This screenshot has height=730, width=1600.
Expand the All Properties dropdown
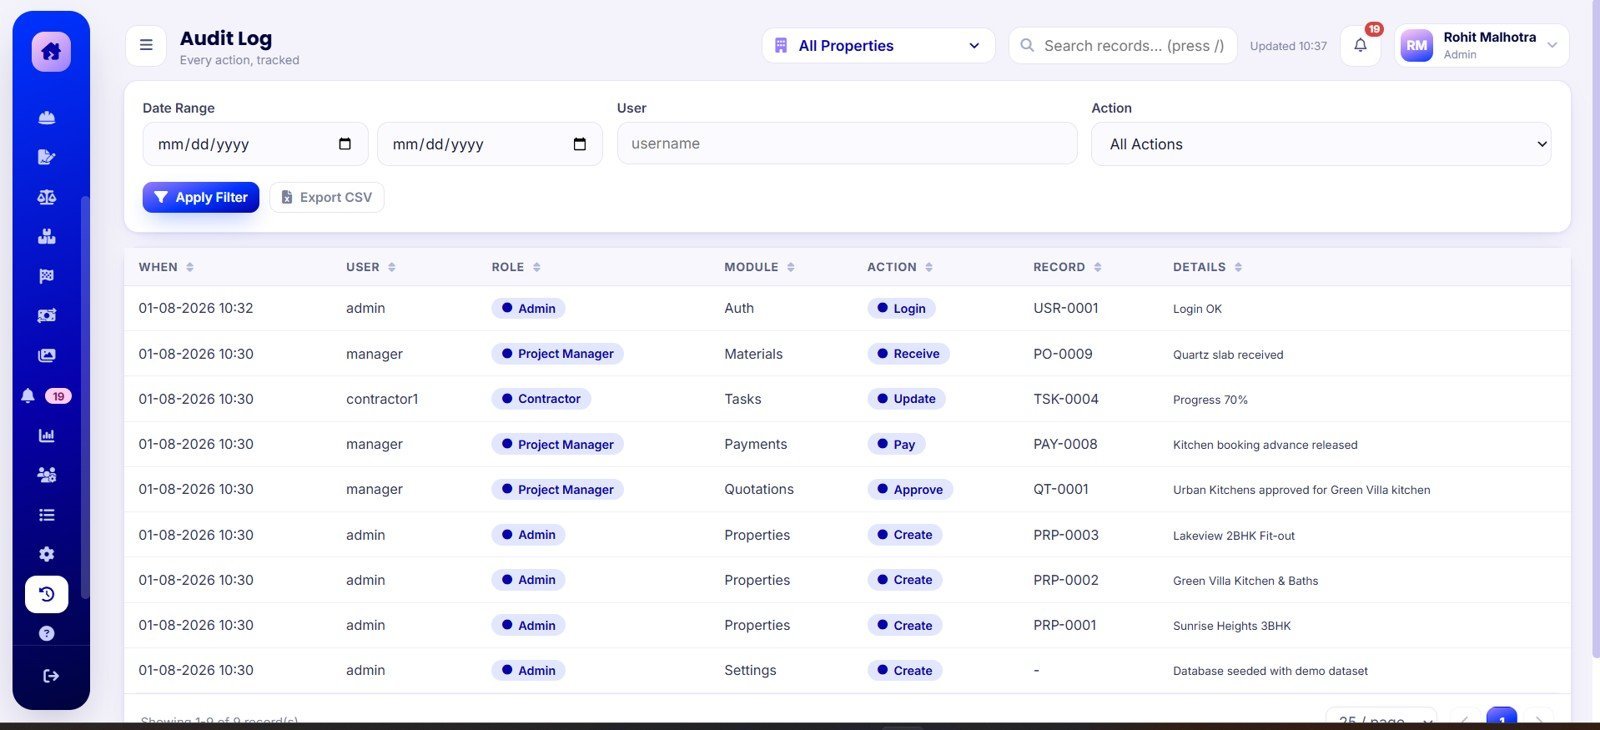[x=879, y=46]
